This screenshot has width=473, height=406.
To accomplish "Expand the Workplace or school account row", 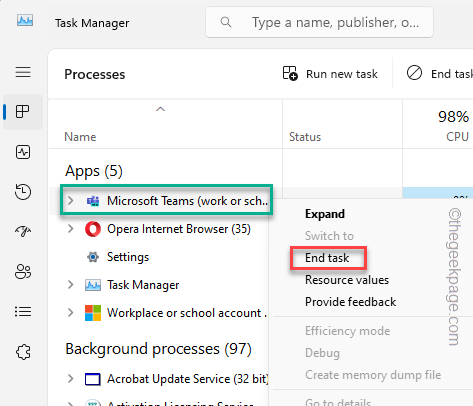I will click(70, 313).
